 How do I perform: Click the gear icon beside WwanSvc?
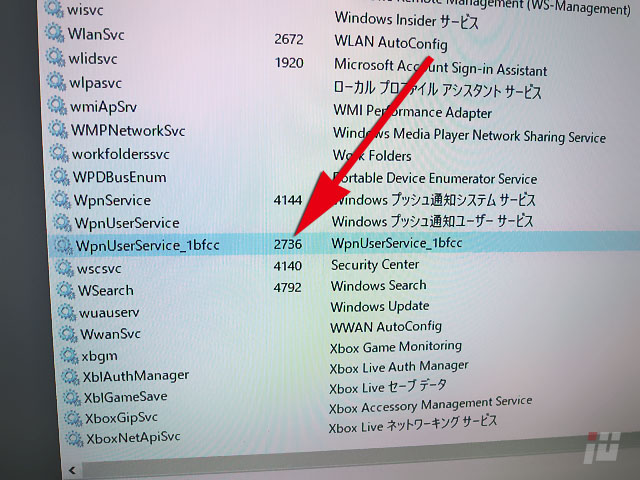click(68, 334)
